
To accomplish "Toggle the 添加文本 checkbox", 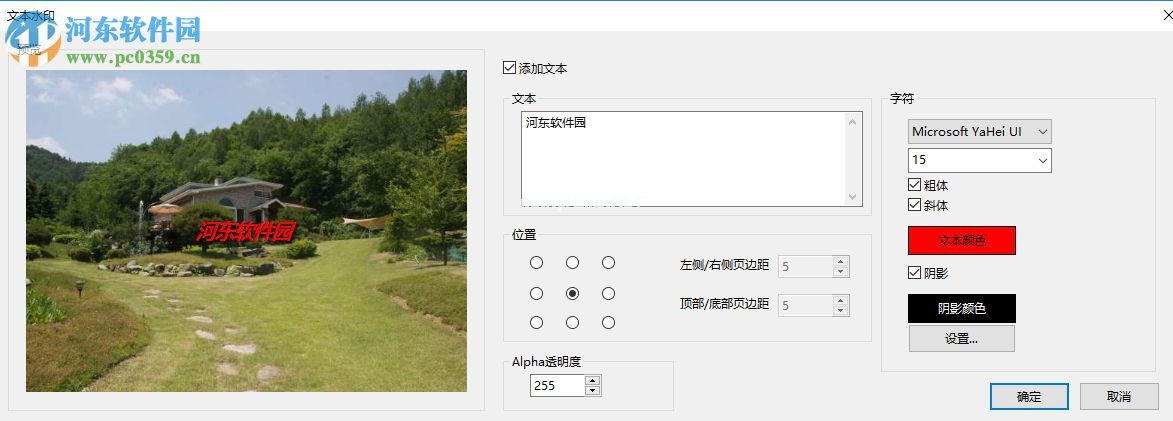I will coord(509,68).
